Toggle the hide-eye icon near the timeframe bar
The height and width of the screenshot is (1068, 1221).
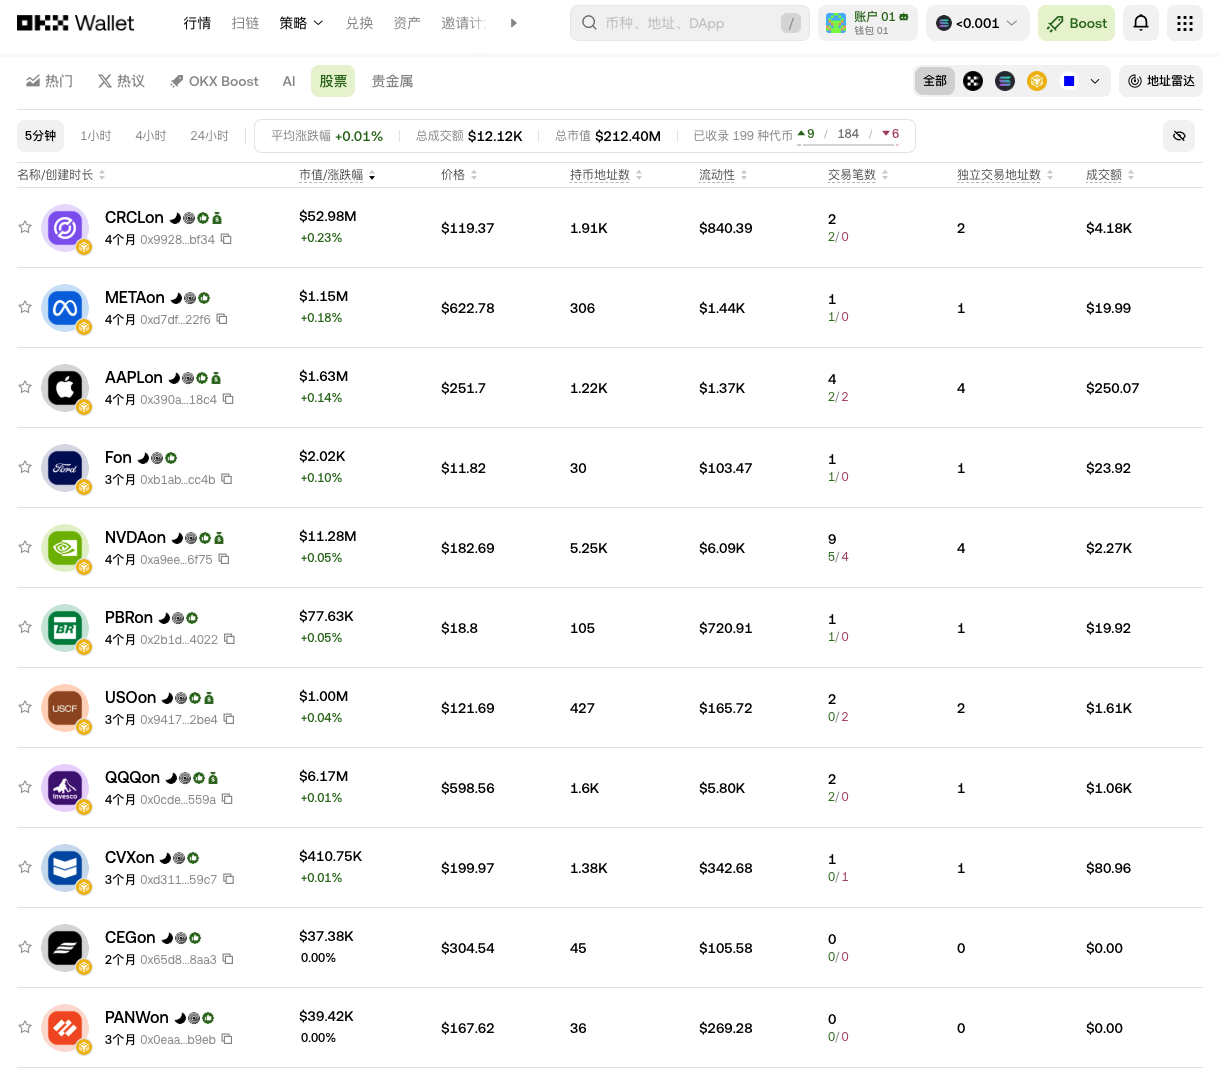coord(1179,135)
